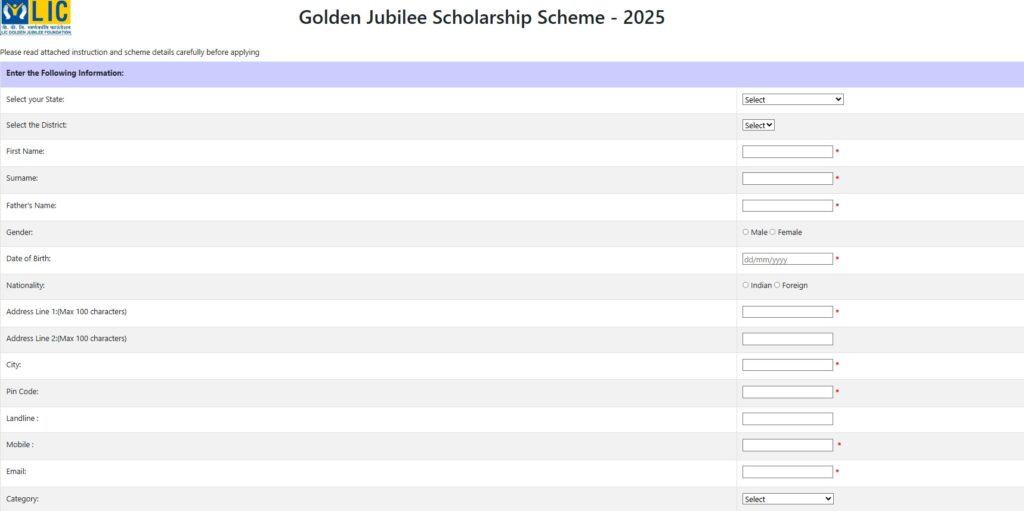Screen dimensions: 1024x511
Task: Choose Foreign nationality option
Action: [x=777, y=285]
